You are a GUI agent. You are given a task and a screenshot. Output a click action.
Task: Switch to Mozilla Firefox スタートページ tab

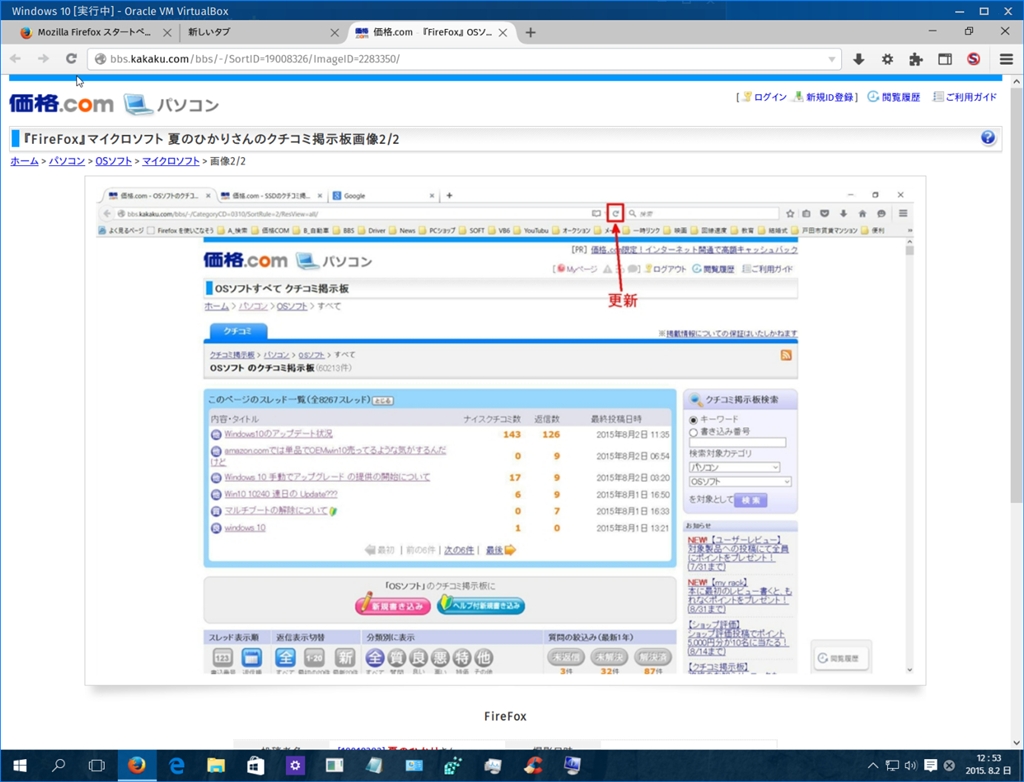click(x=94, y=32)
